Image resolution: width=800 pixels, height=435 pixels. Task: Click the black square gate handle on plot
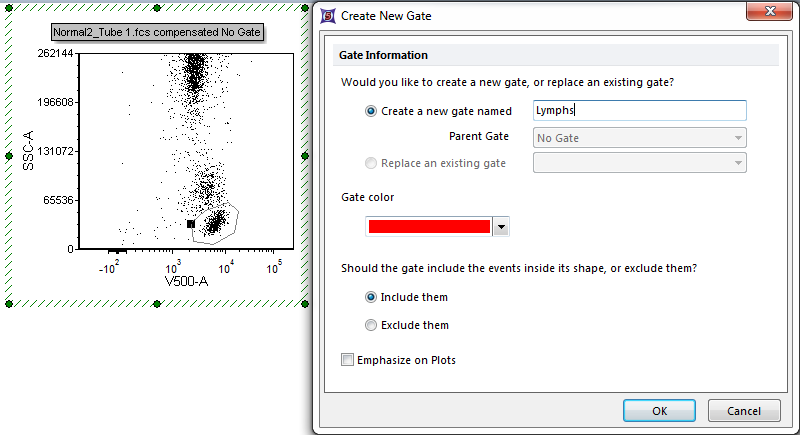pos(190,224)
